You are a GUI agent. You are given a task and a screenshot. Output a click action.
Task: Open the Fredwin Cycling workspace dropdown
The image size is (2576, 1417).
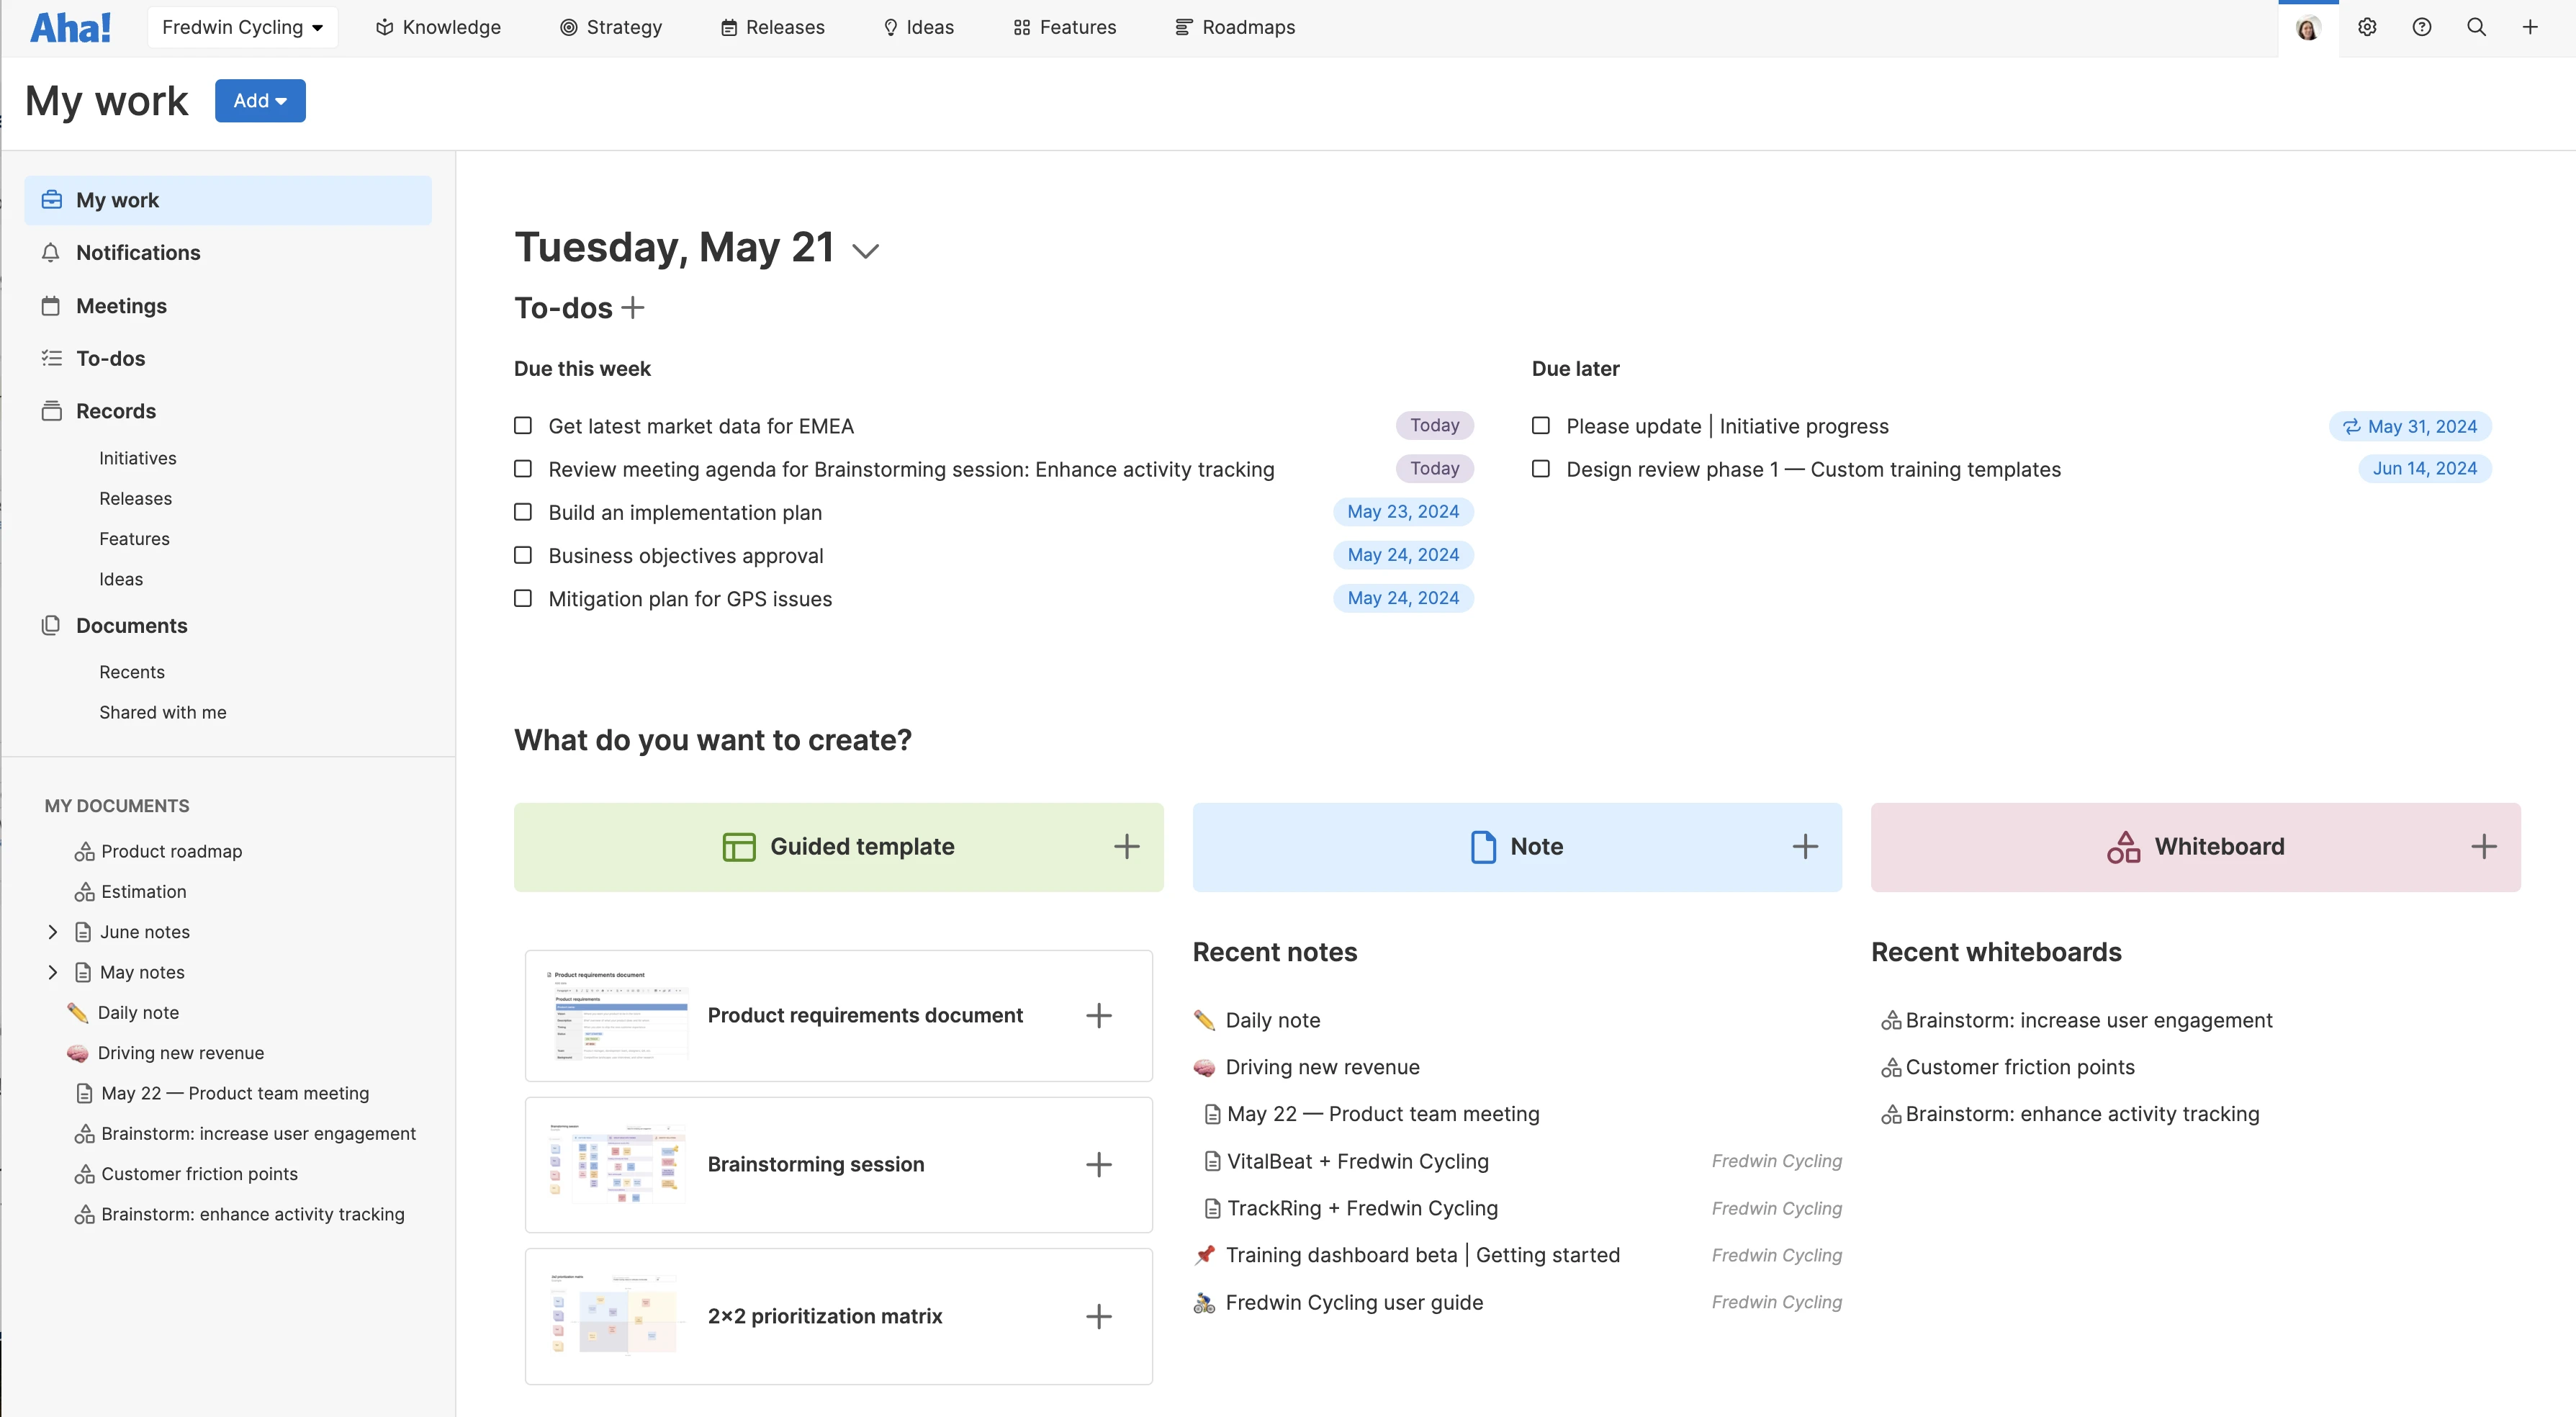point(242,27)
